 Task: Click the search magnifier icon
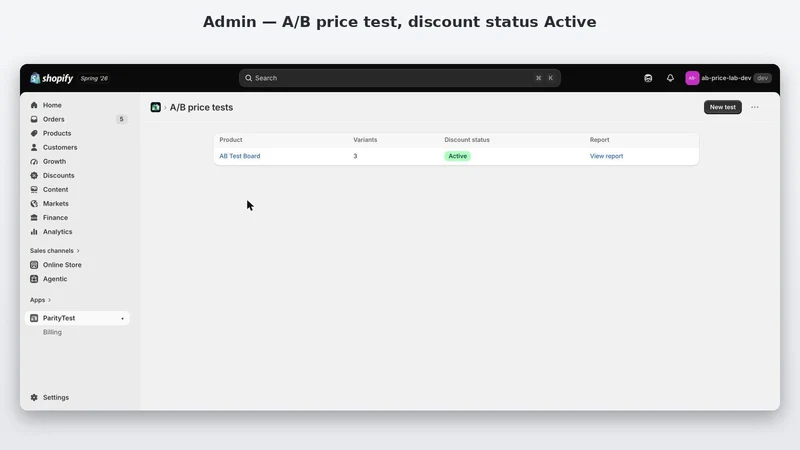click(x=248, y=78)
